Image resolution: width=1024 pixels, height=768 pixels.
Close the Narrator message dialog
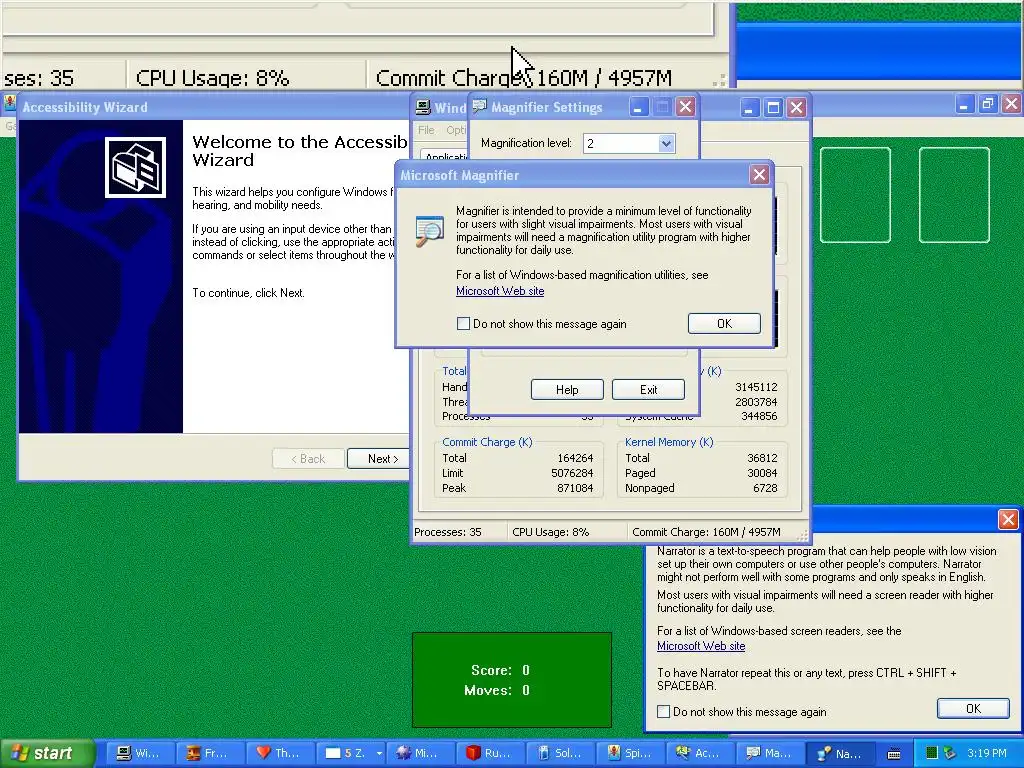[1008, 519]
